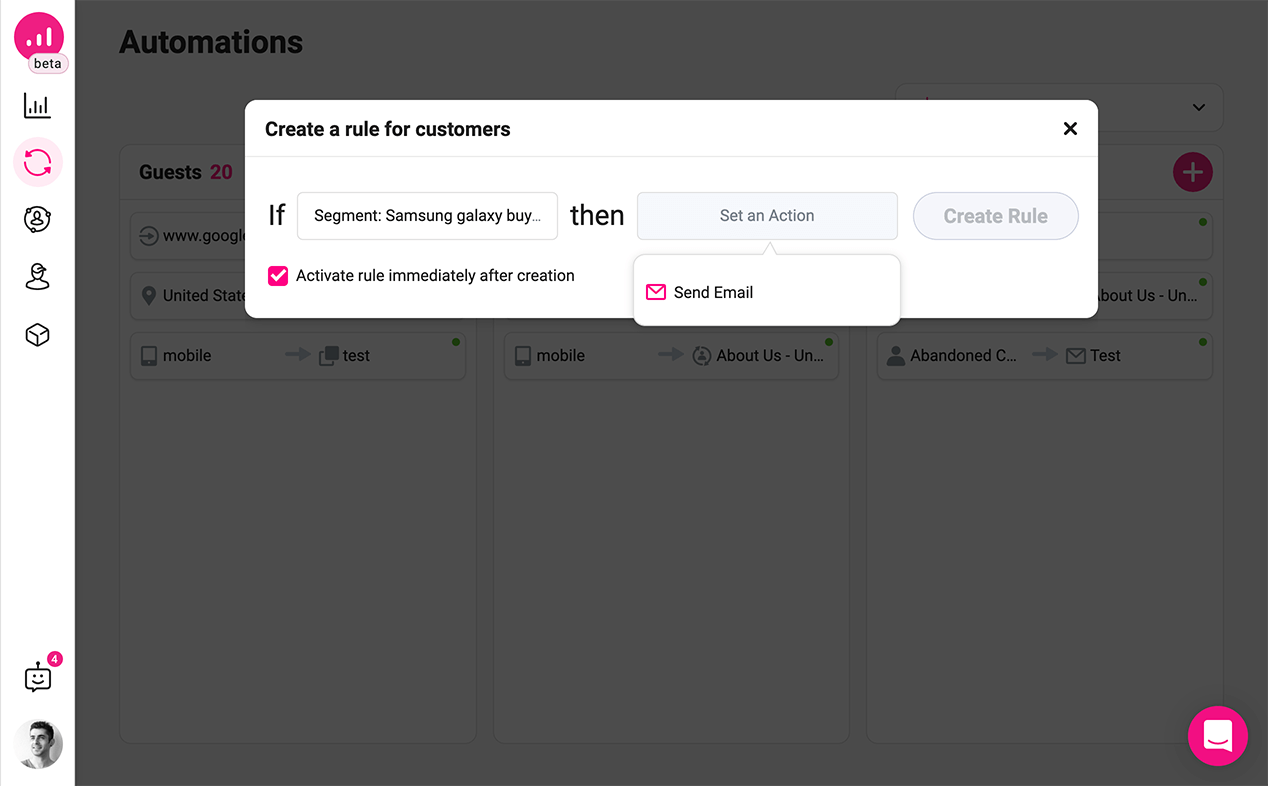Click the copy pages icon beside test

pos(328,356)
